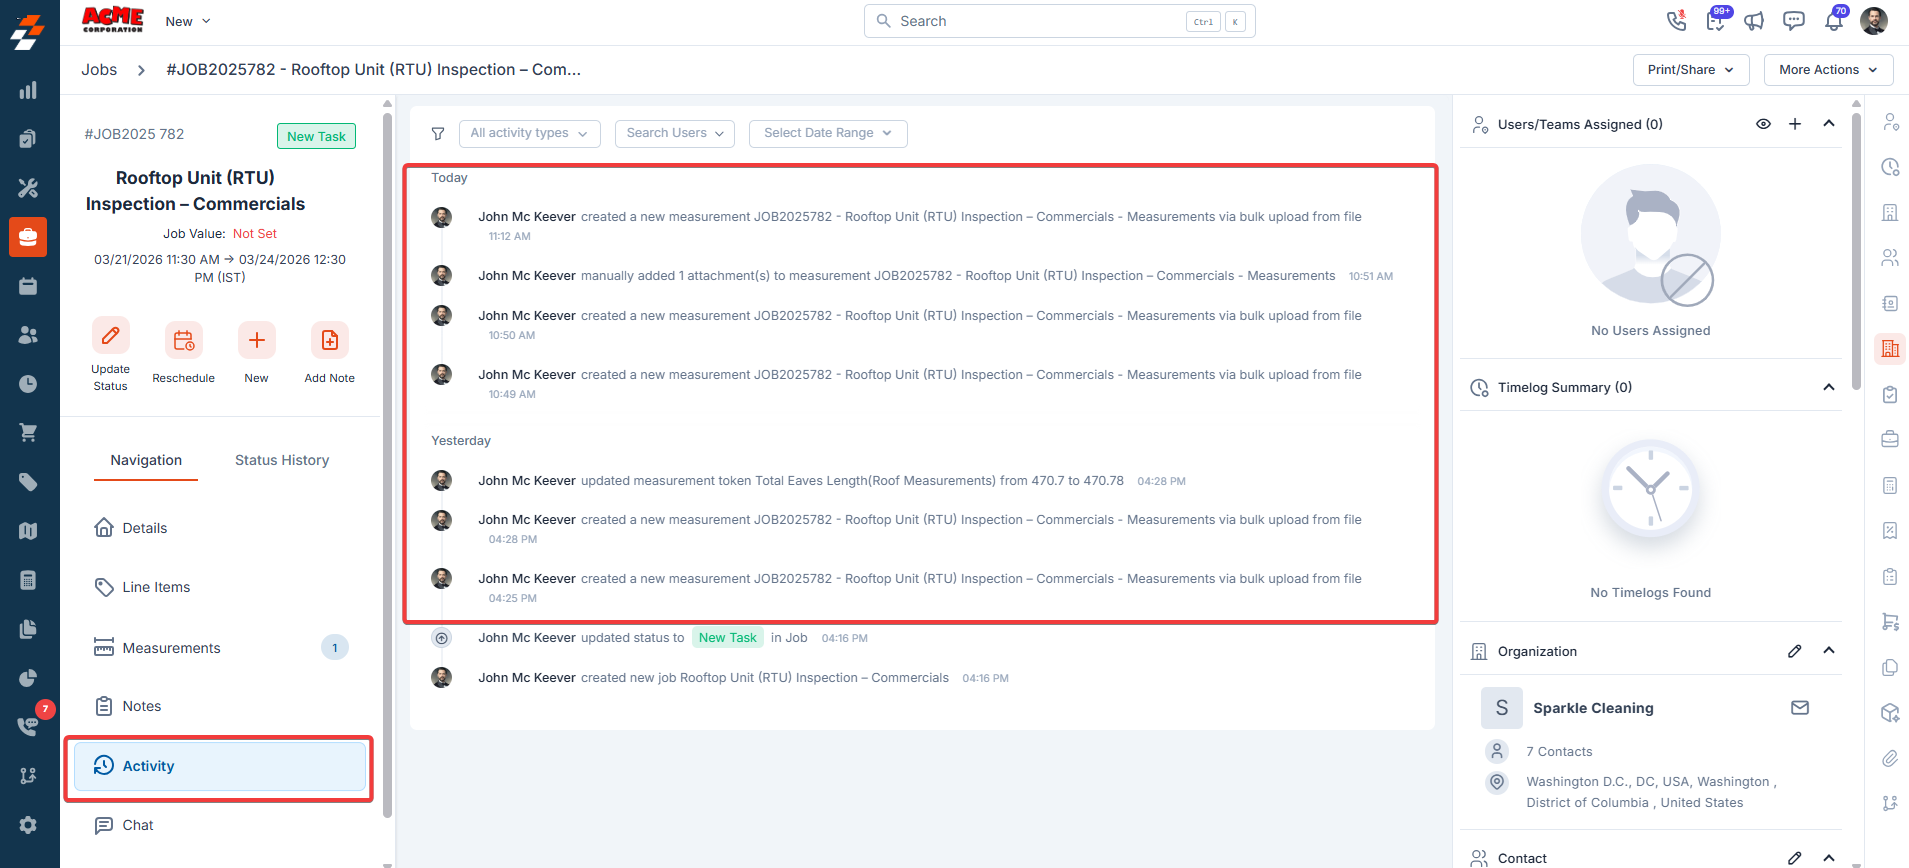The image size is (1909, 868).
Task: Open the chat messages icon in header
Action: [1794, 20]
